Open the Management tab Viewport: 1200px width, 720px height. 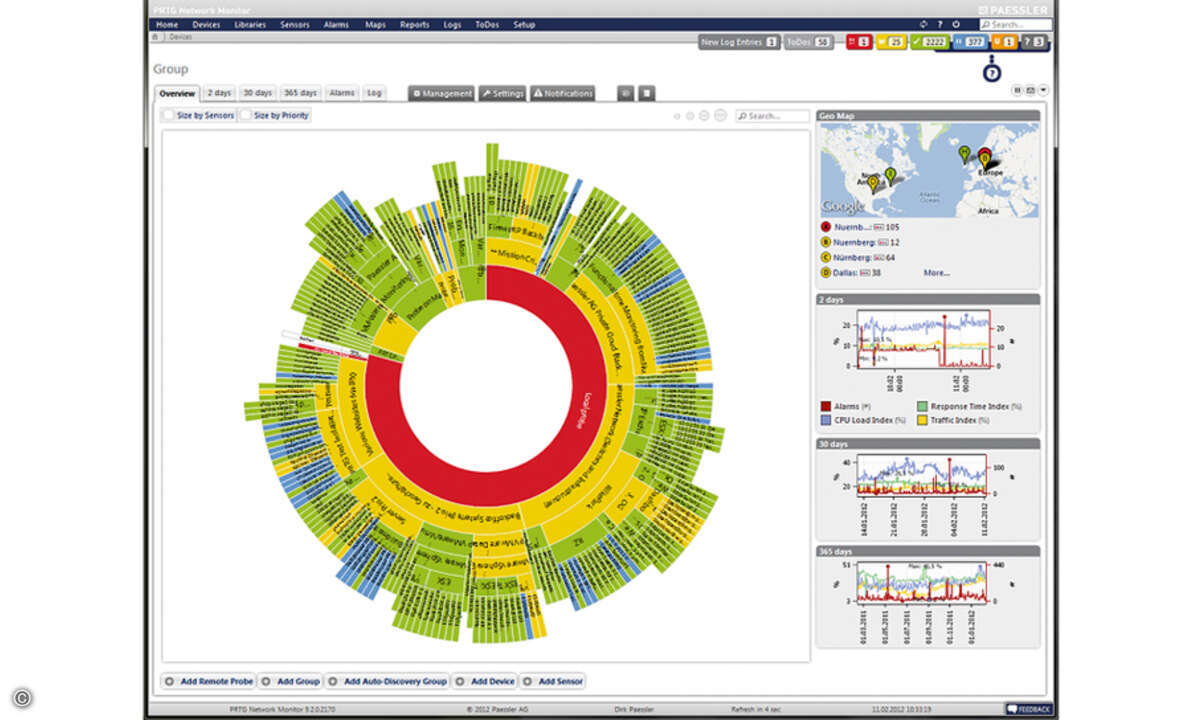pos(442,93)
